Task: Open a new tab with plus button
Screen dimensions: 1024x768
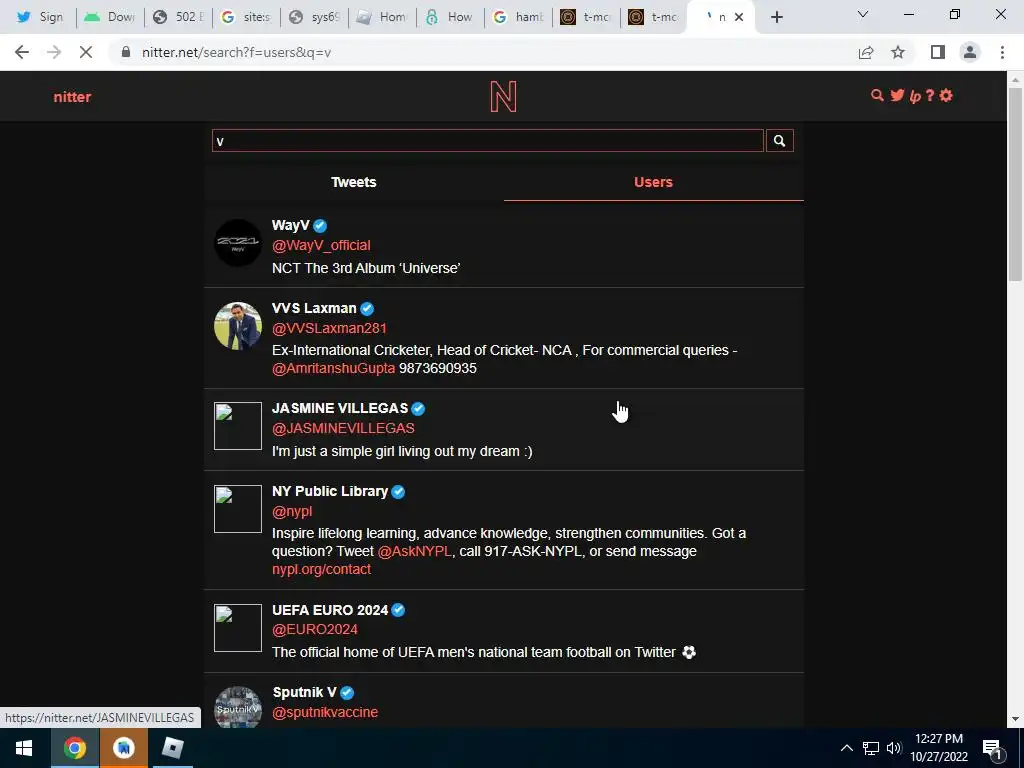Action: tap(776, 17)
